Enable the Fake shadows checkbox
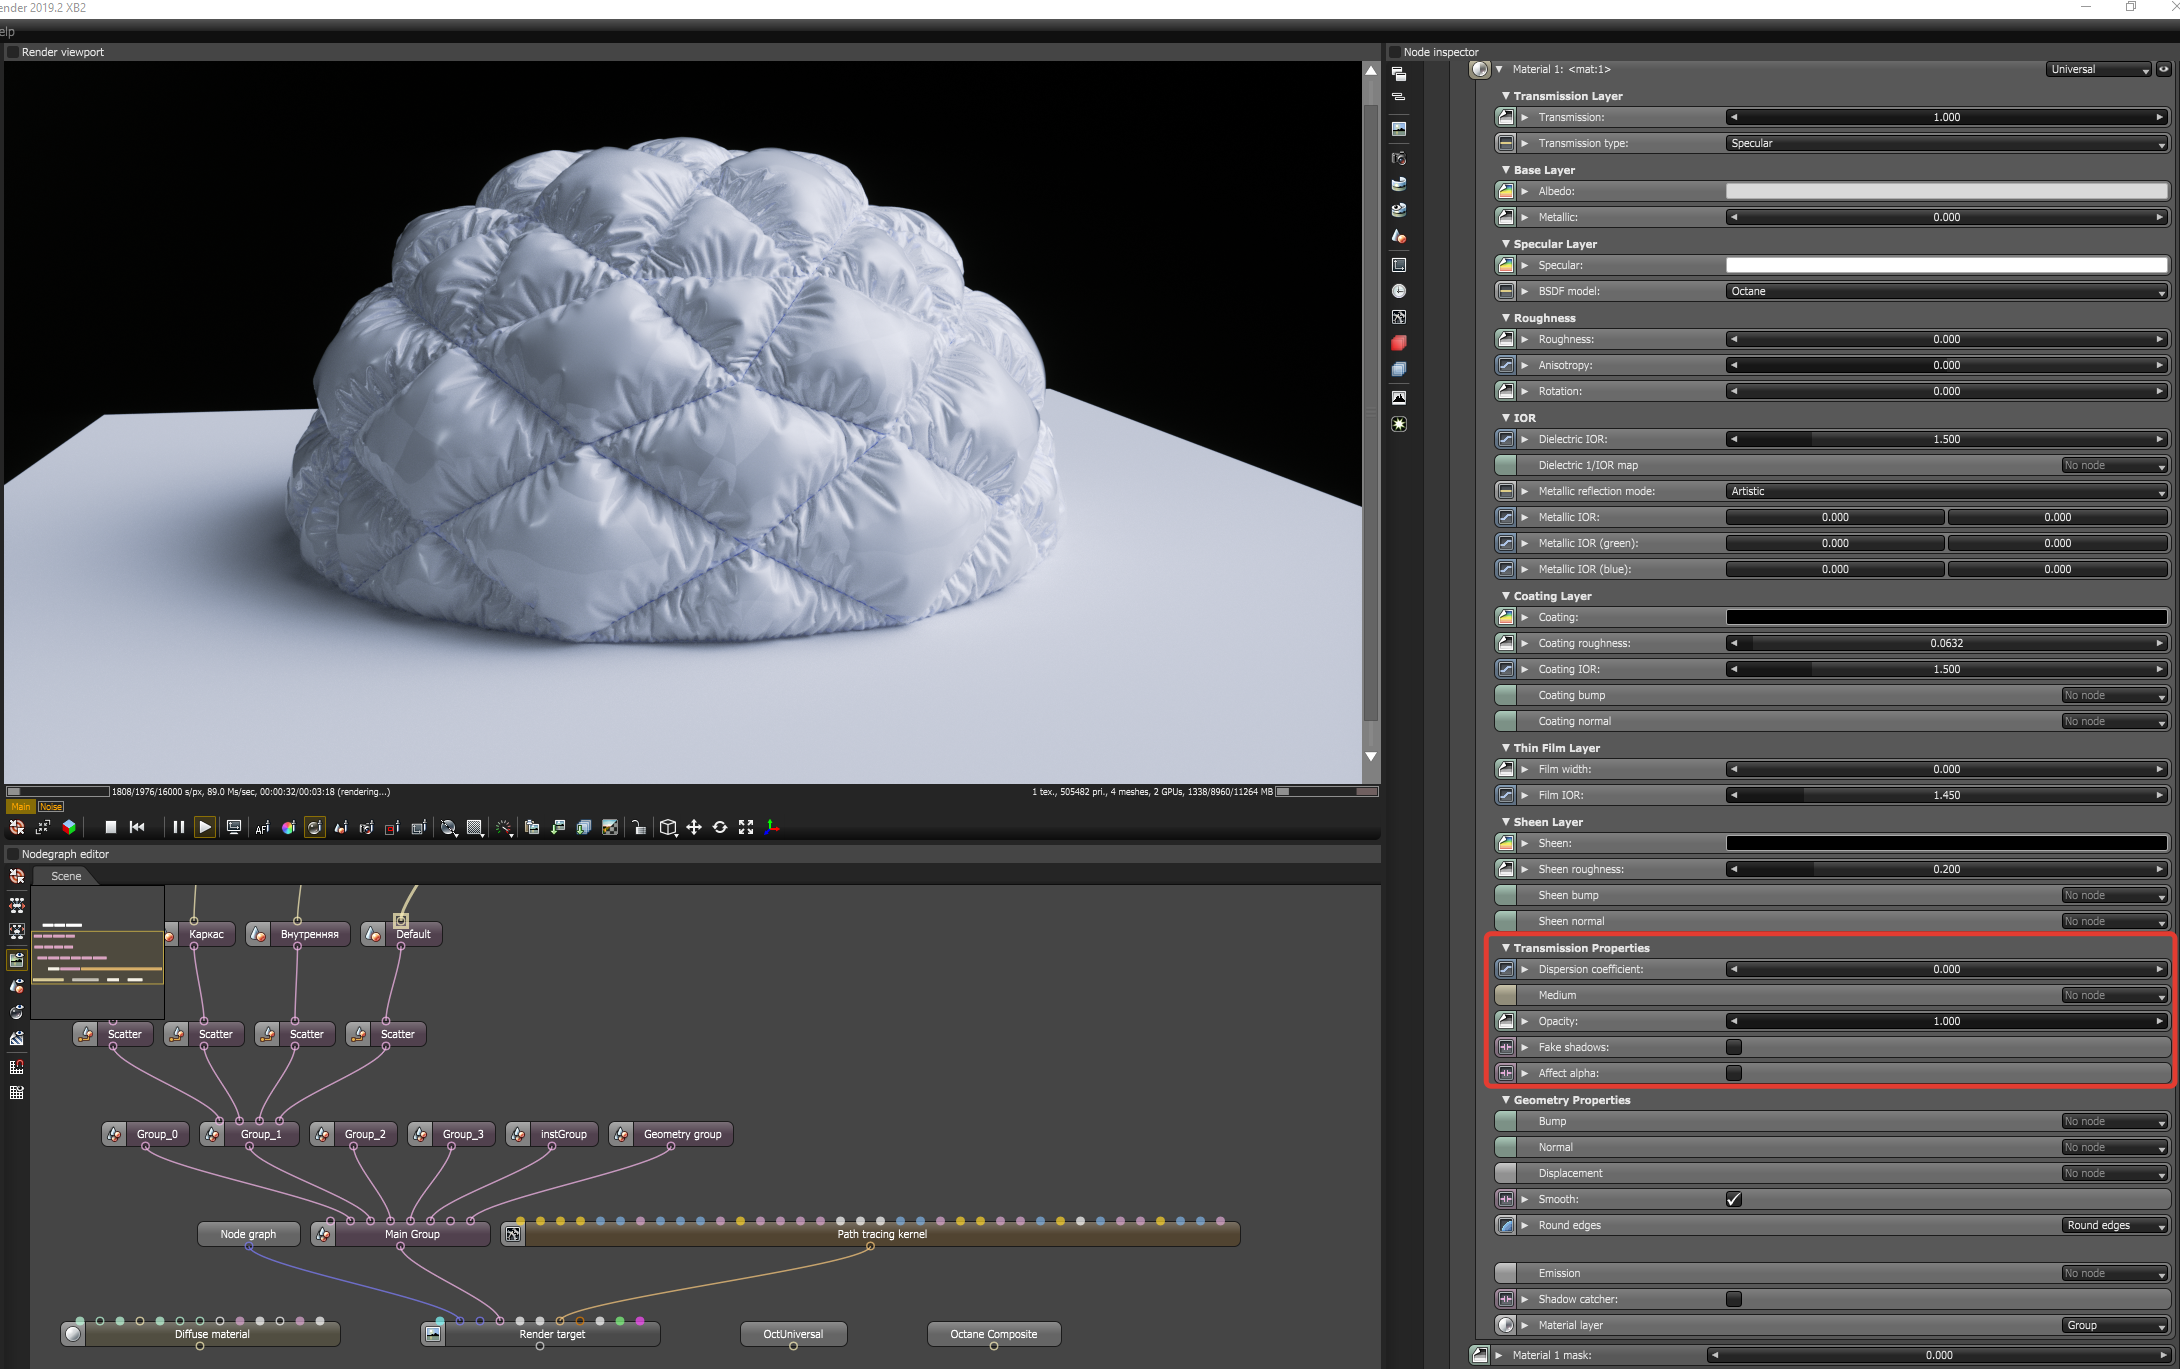 pyautogui.click(x=1734, y=1047)
